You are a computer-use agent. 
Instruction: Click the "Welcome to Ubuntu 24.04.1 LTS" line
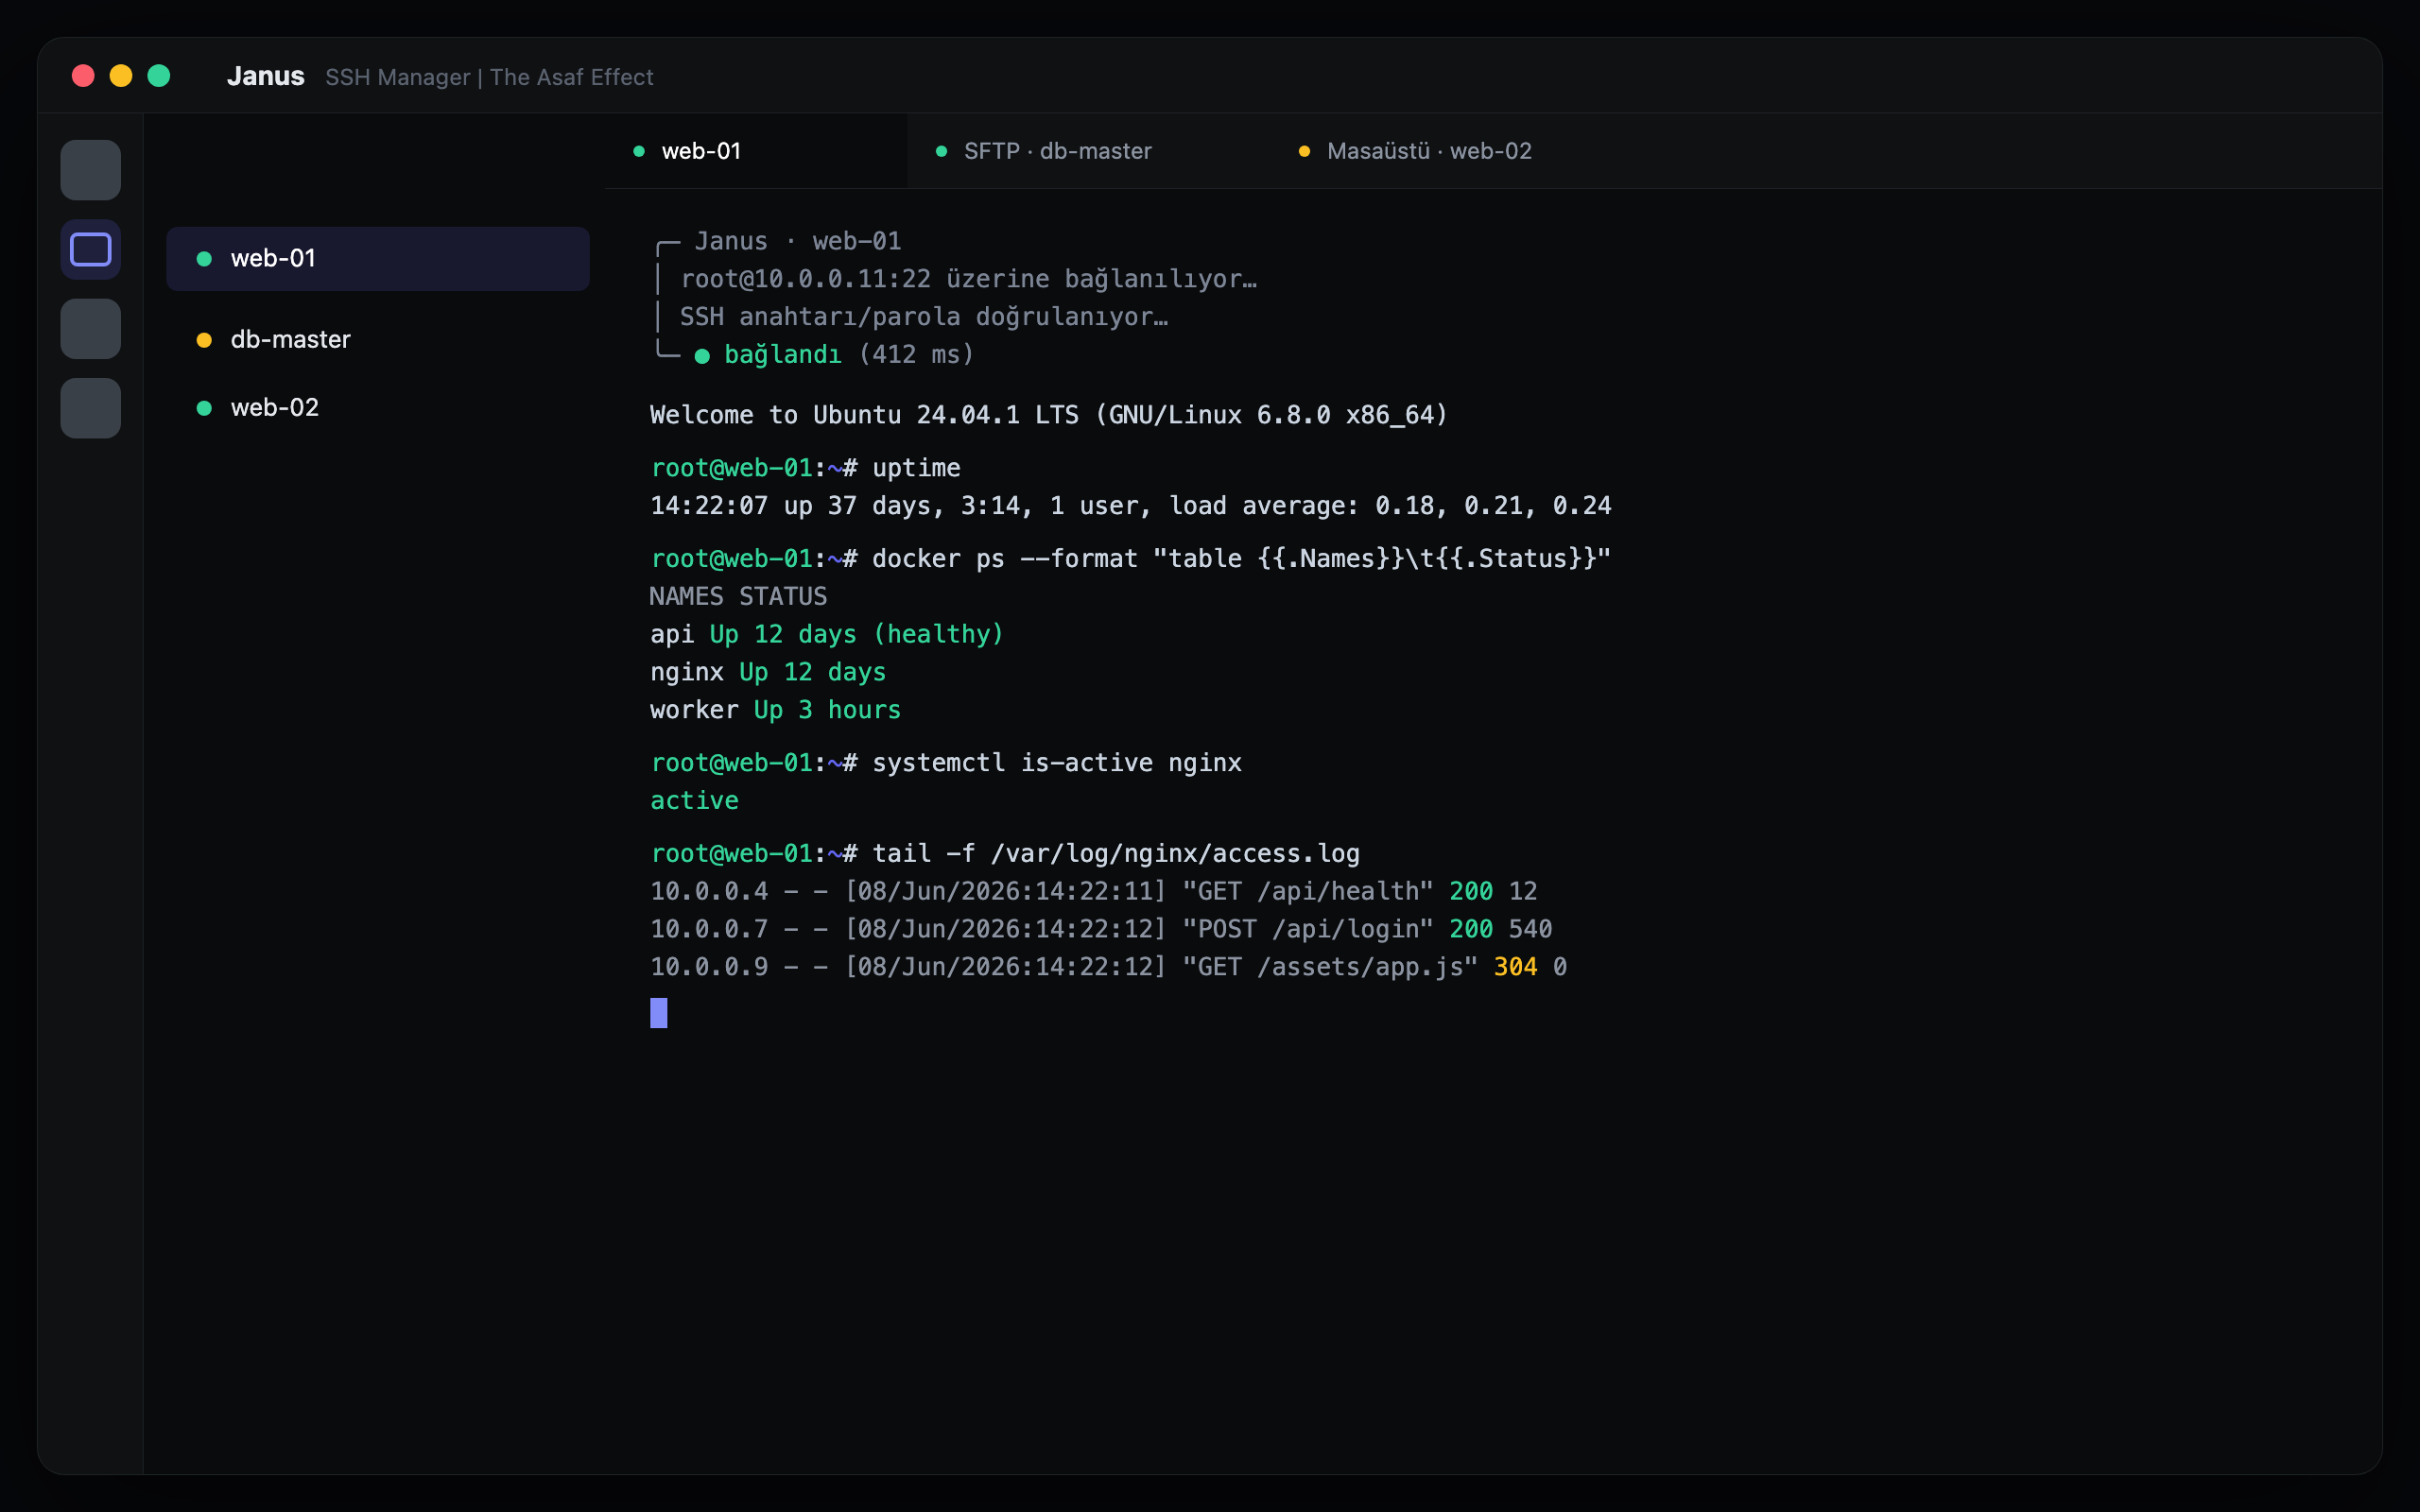(1049, 415)
